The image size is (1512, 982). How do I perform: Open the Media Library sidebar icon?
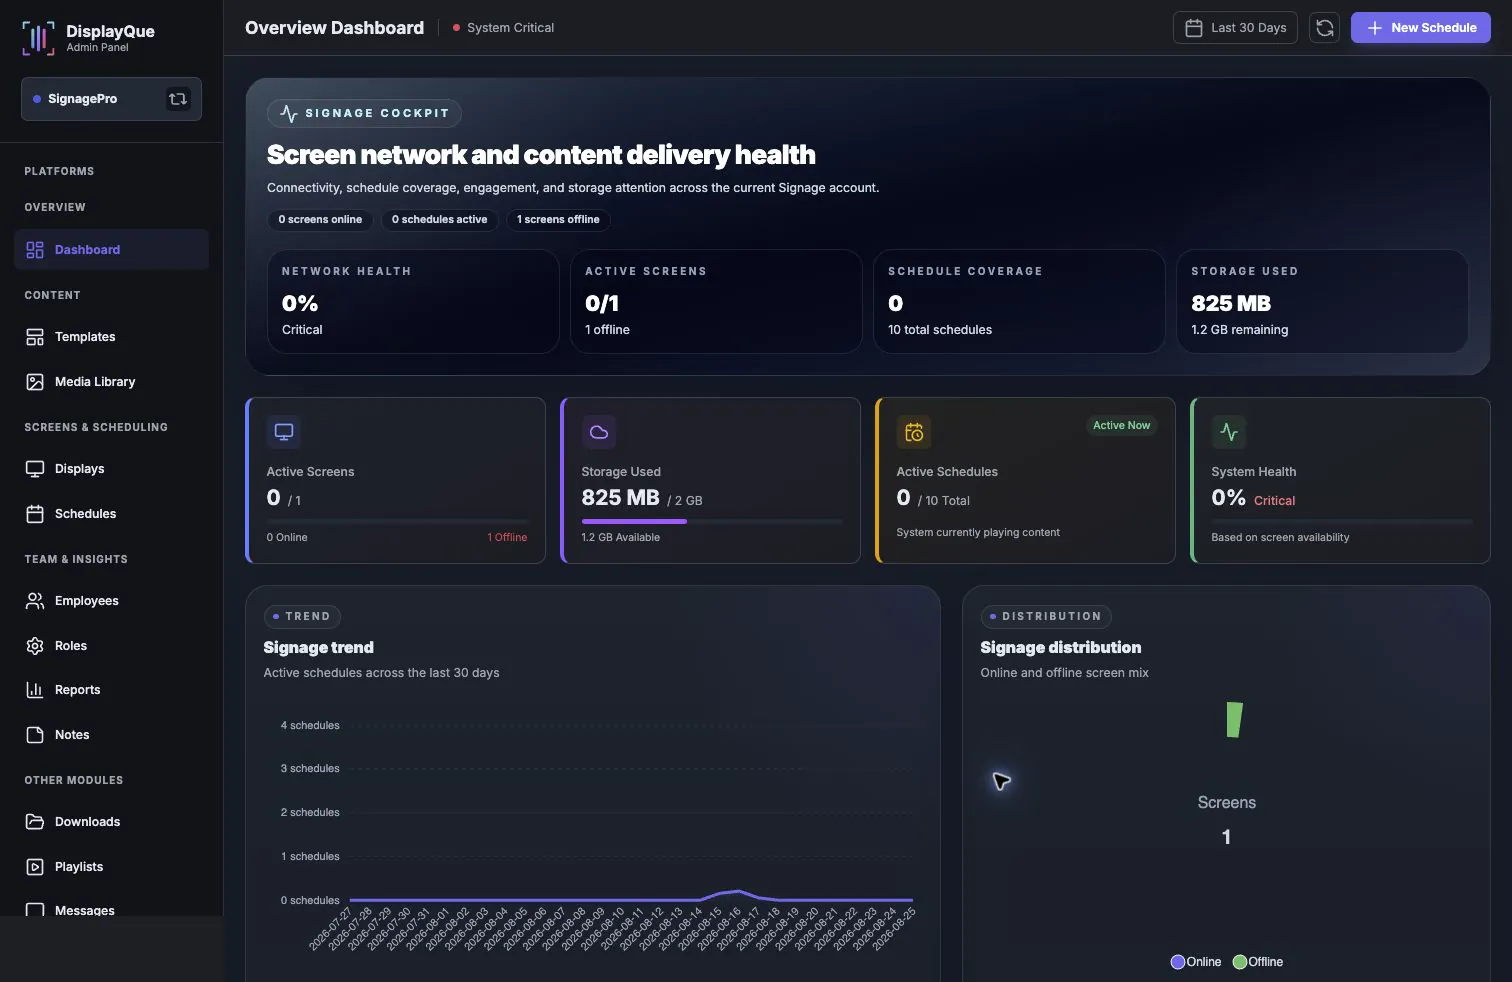pyautogui.click(x=35, y=382)
